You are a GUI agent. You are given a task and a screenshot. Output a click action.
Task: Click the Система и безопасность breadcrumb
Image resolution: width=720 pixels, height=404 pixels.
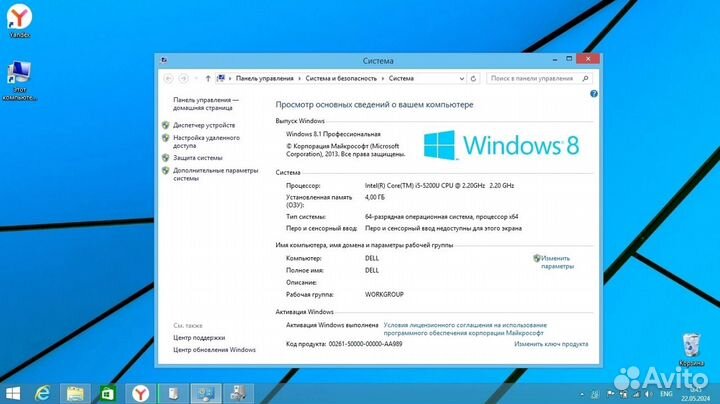[x=341, y=79]
